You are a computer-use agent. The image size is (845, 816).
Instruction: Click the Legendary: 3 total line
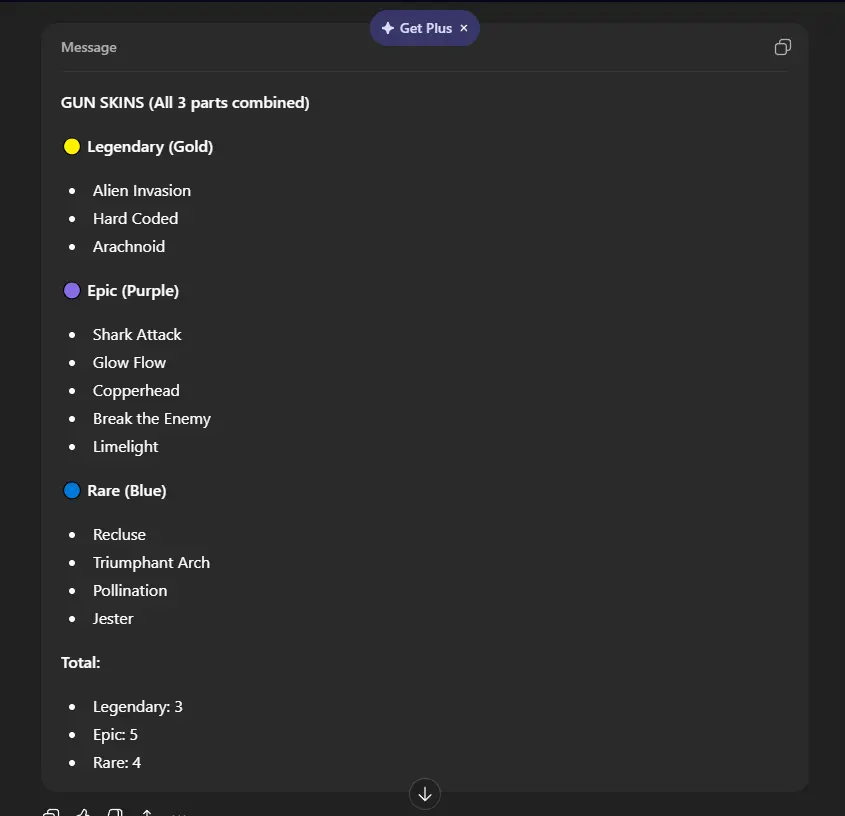(x=137, y=707)
